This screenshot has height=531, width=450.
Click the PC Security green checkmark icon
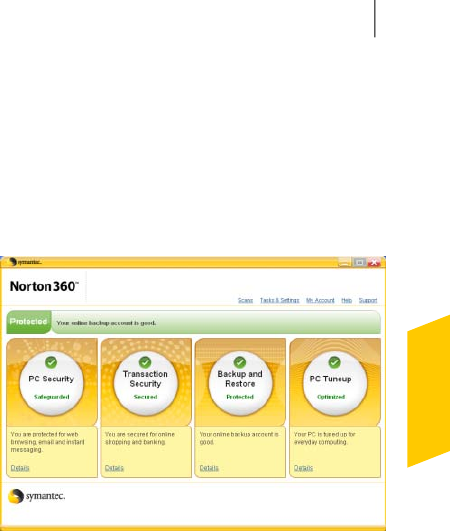[51, 362]
